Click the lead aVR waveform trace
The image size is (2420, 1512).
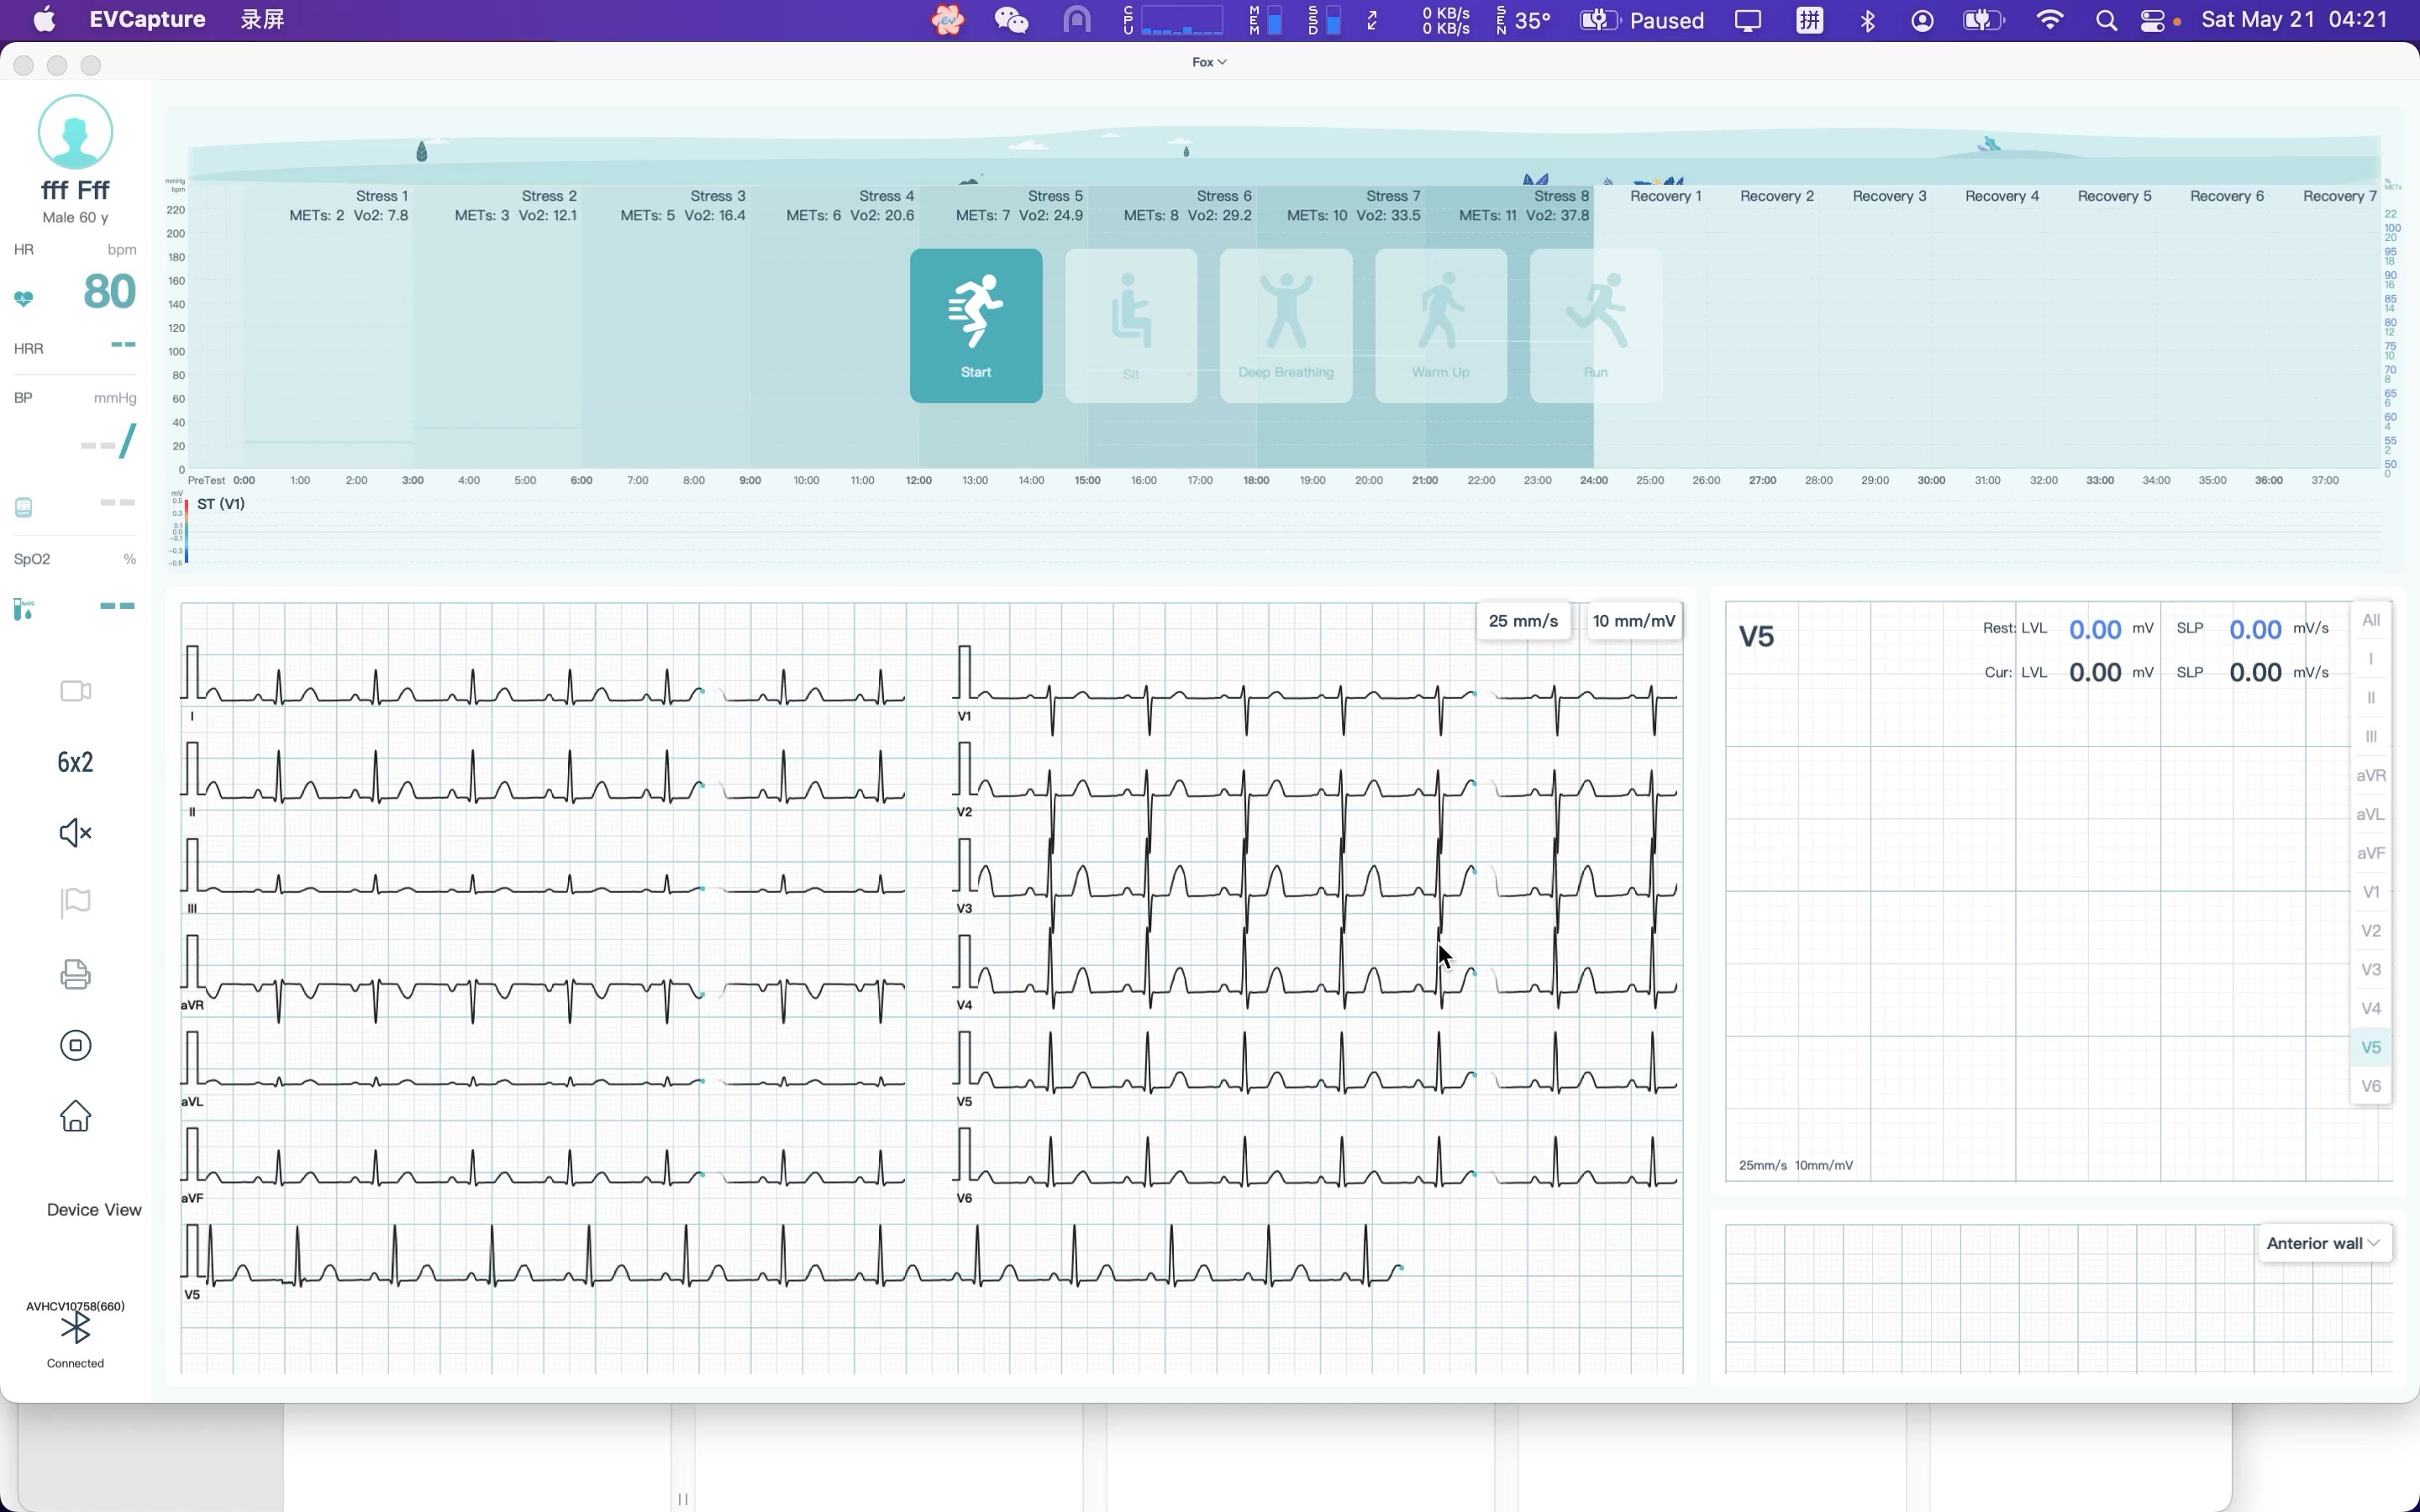coord(544,990)
